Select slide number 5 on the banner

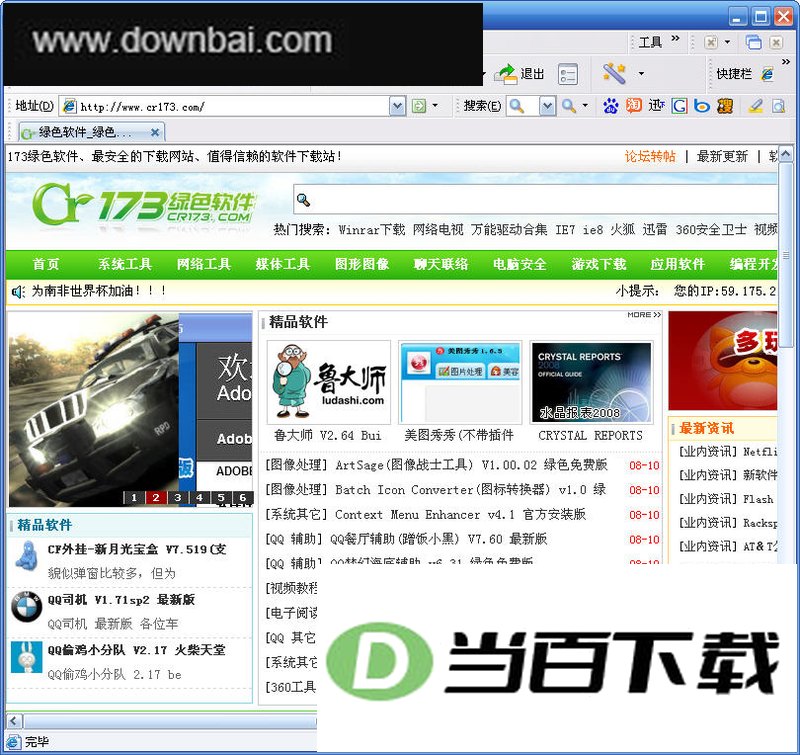(x=221, y=497)
